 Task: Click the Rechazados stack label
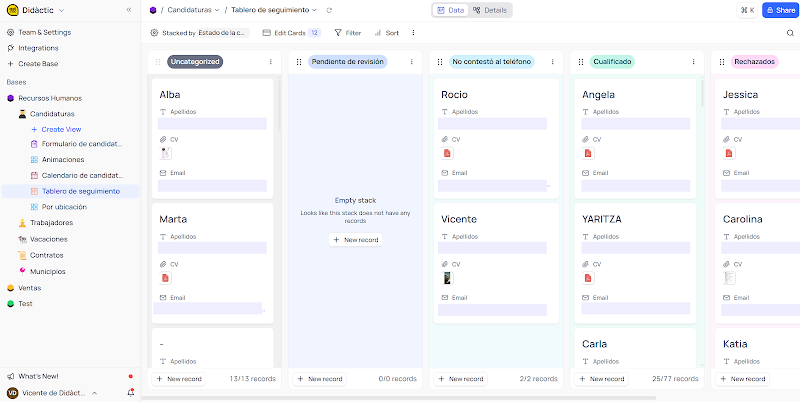tap(755, 62)
